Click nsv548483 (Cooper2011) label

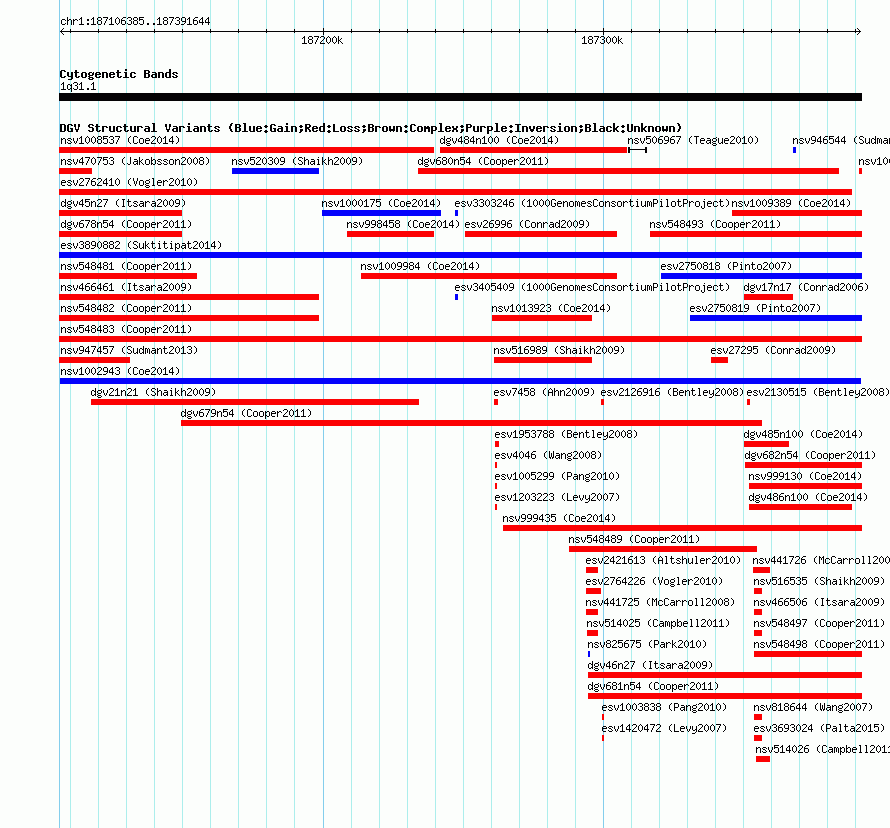(126, 329)
